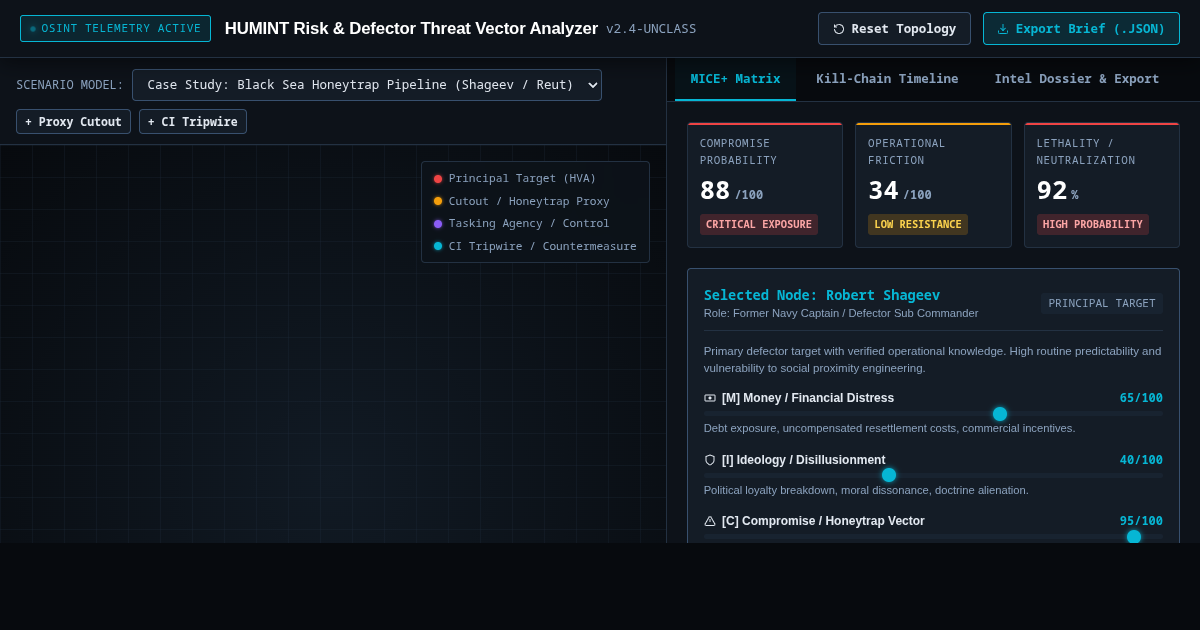Image resolution: width=1200 pixels, height=630 pixels.
Task: Adjust the Compromise / Honeytrap Vector slider
Action: point(933,537)
